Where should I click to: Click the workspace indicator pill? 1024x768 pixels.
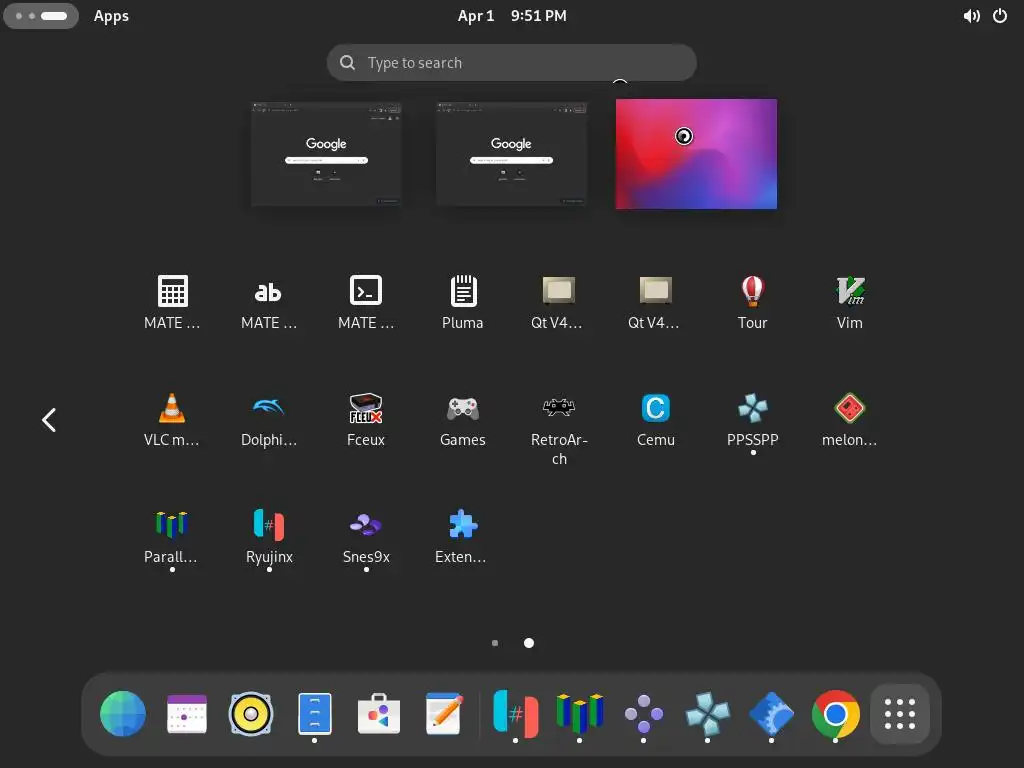41,16
